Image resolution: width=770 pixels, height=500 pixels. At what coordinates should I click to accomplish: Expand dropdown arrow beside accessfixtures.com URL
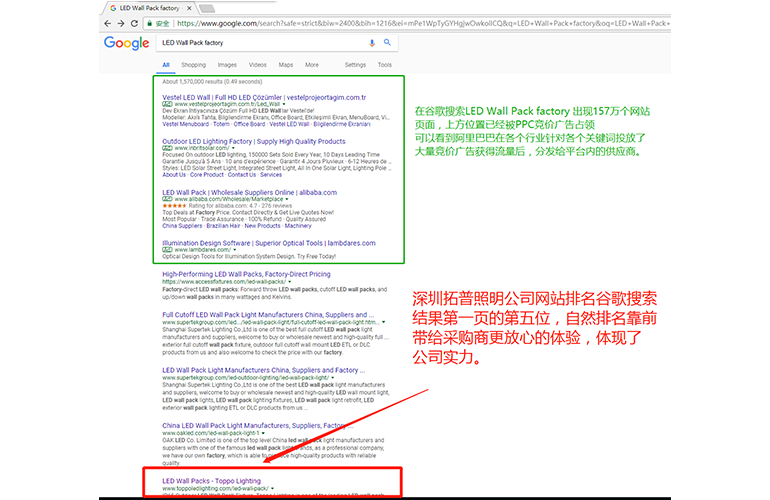click(x=290, y=282)
